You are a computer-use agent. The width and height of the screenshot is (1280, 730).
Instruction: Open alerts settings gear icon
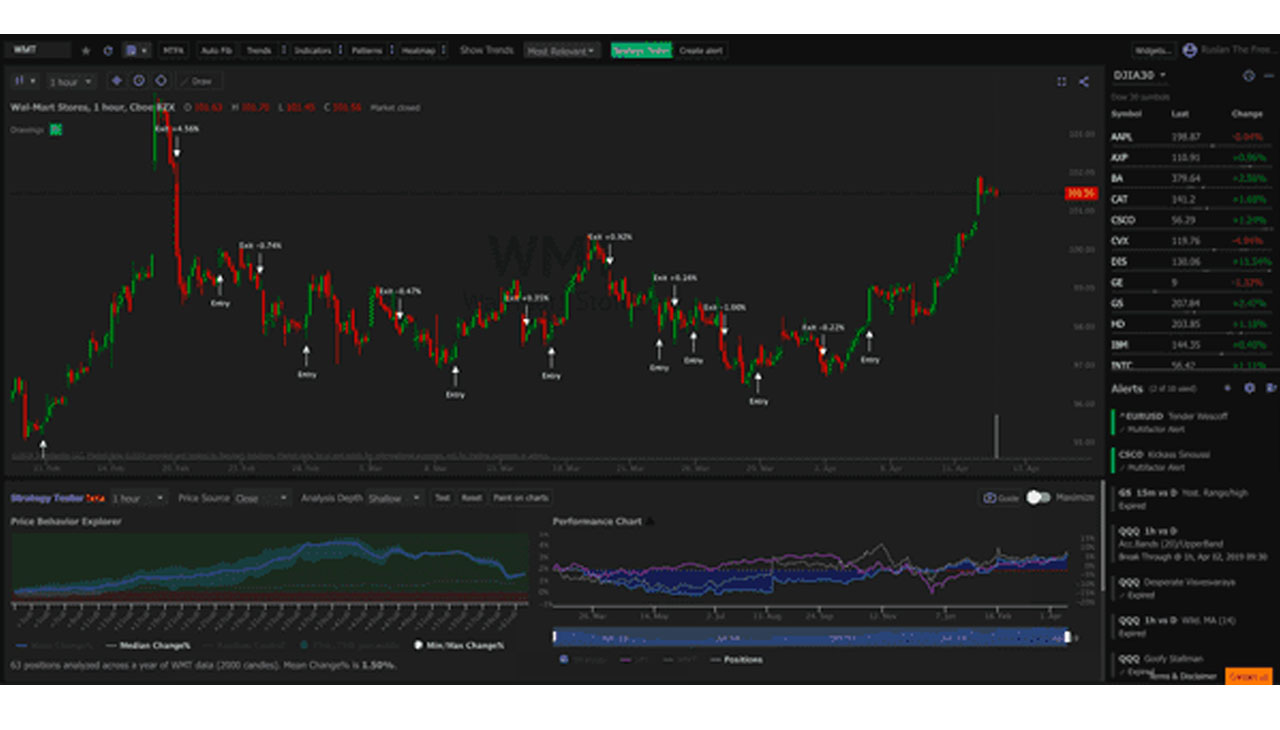coord(1249,388)
